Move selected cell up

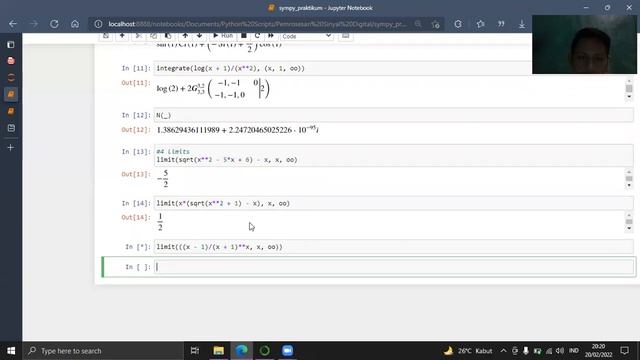click(x=185, y=36)
